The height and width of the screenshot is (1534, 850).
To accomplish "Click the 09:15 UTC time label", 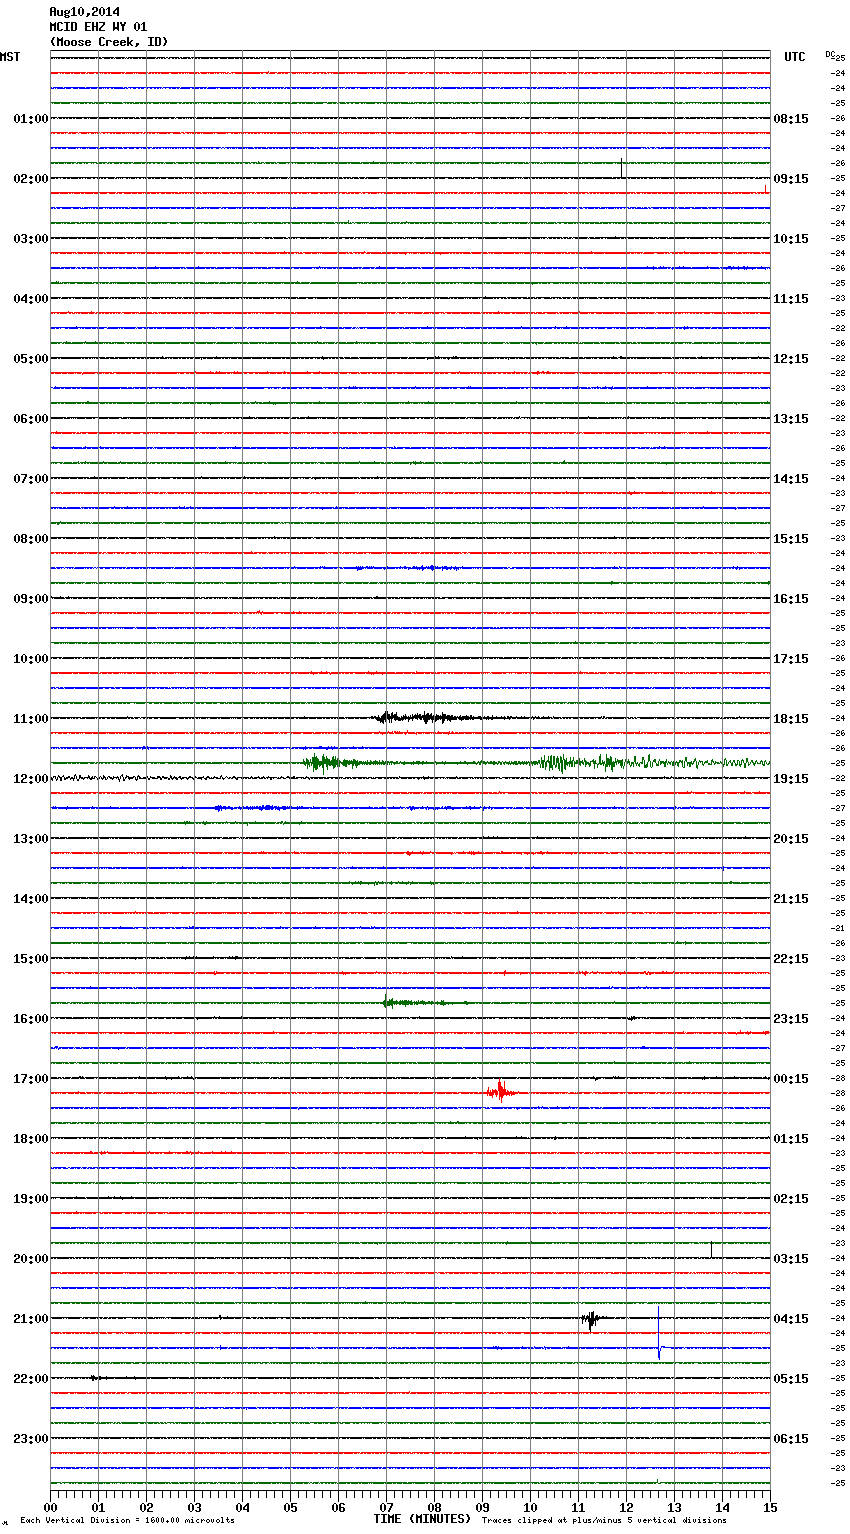I will coord(791,179).
